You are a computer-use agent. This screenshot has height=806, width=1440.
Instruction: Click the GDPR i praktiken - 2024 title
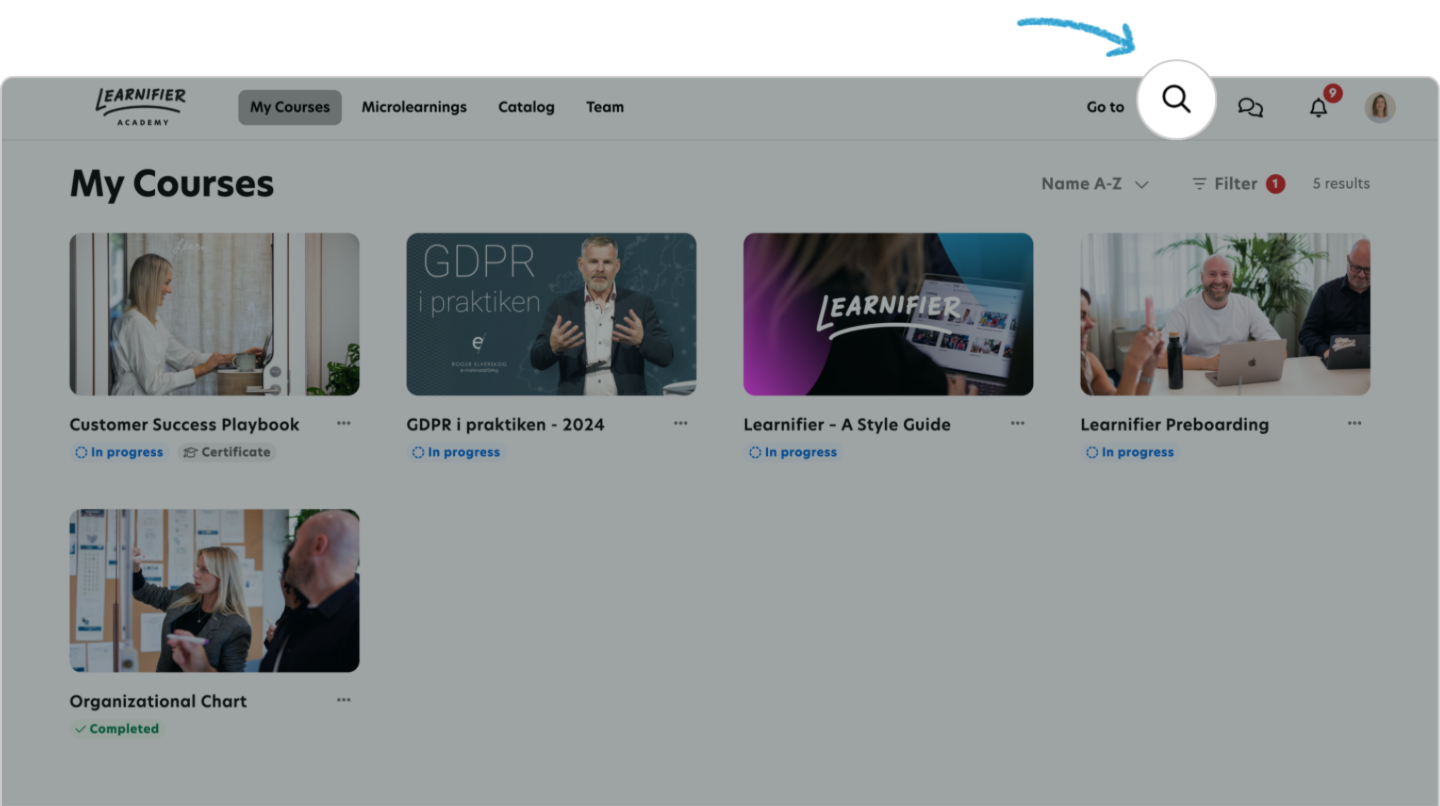click(x=505, y=425)
